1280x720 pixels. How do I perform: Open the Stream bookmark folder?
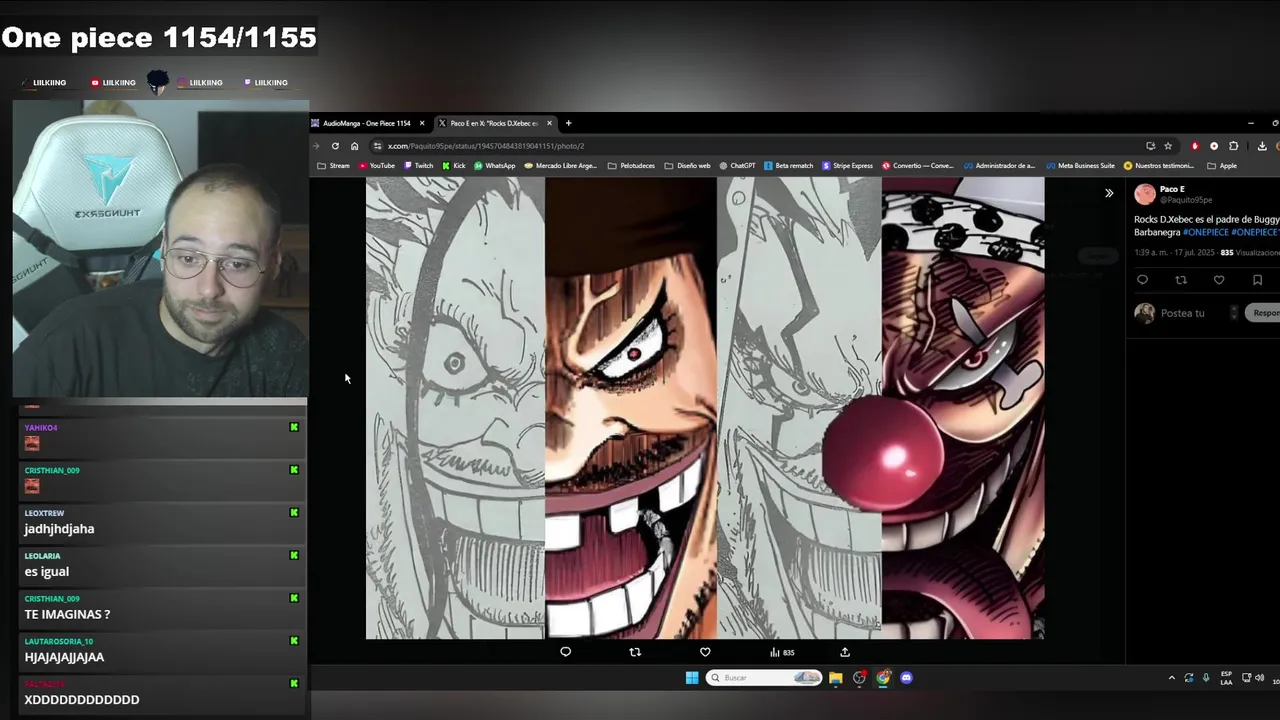[x=334, y=166]
